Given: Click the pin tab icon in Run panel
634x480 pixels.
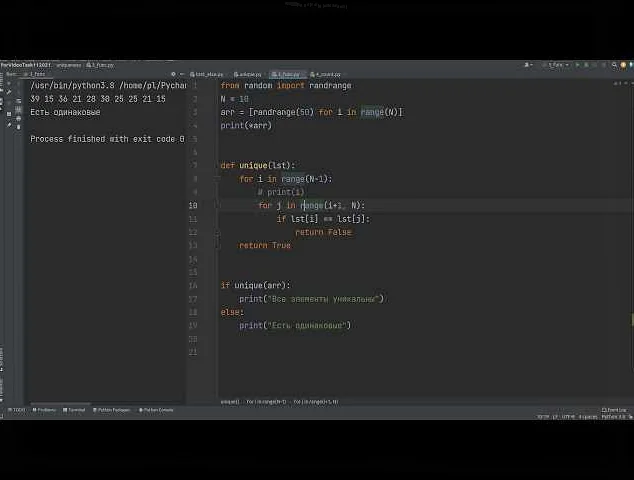Looking at the screenshot, I should coord(9,125).
